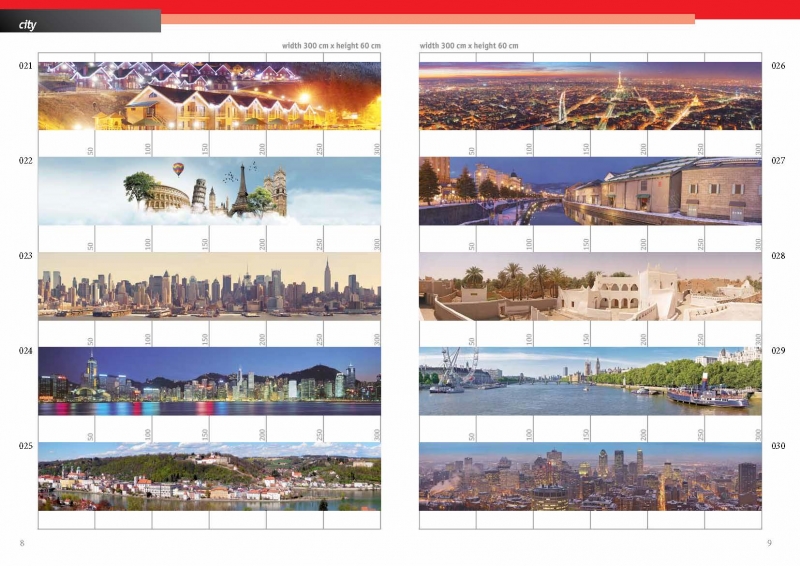Click the London Thames river panorama 029
The image size is (800, 566).
point(590,381)
